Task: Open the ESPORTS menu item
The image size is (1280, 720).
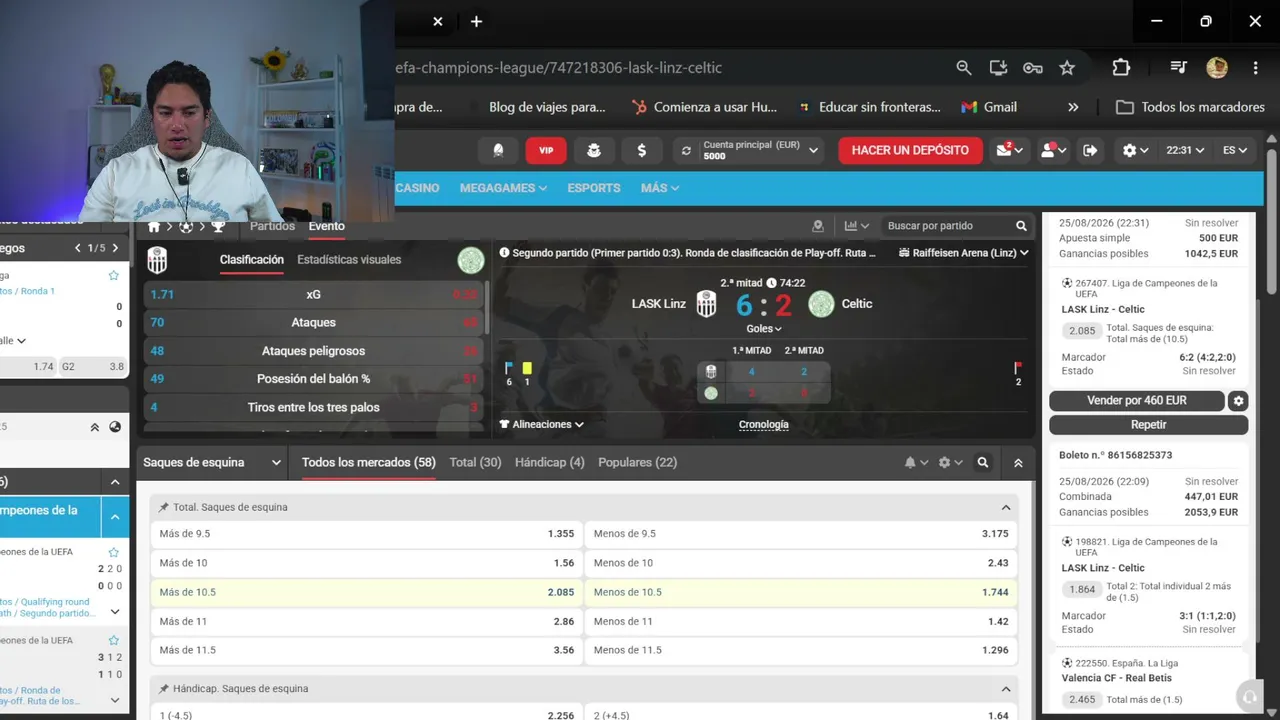Action: [594, 188]
